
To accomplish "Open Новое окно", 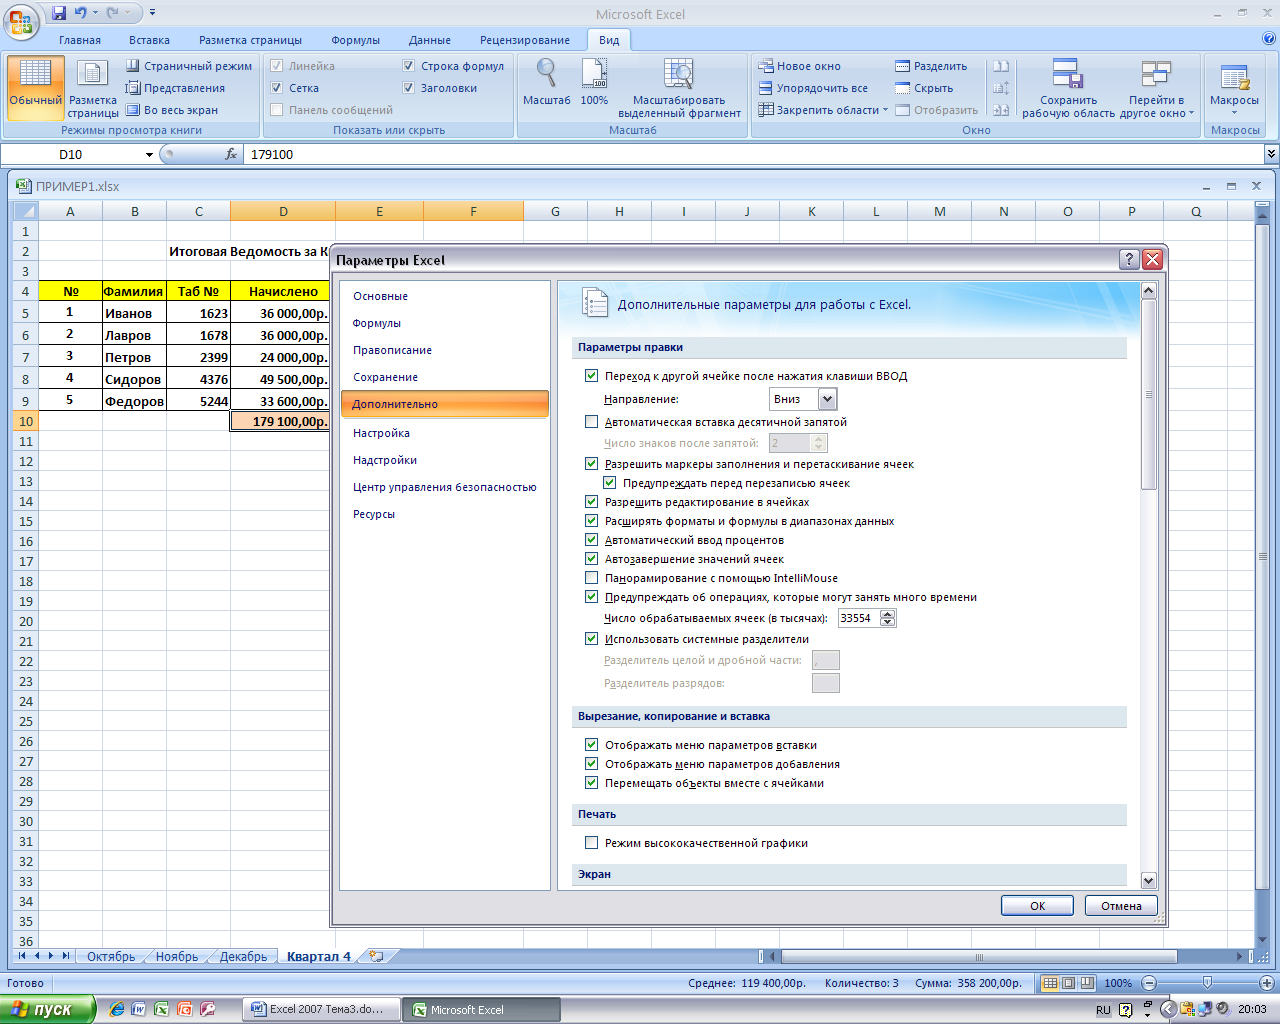I will pyautogui.click(x=799, y=66).
